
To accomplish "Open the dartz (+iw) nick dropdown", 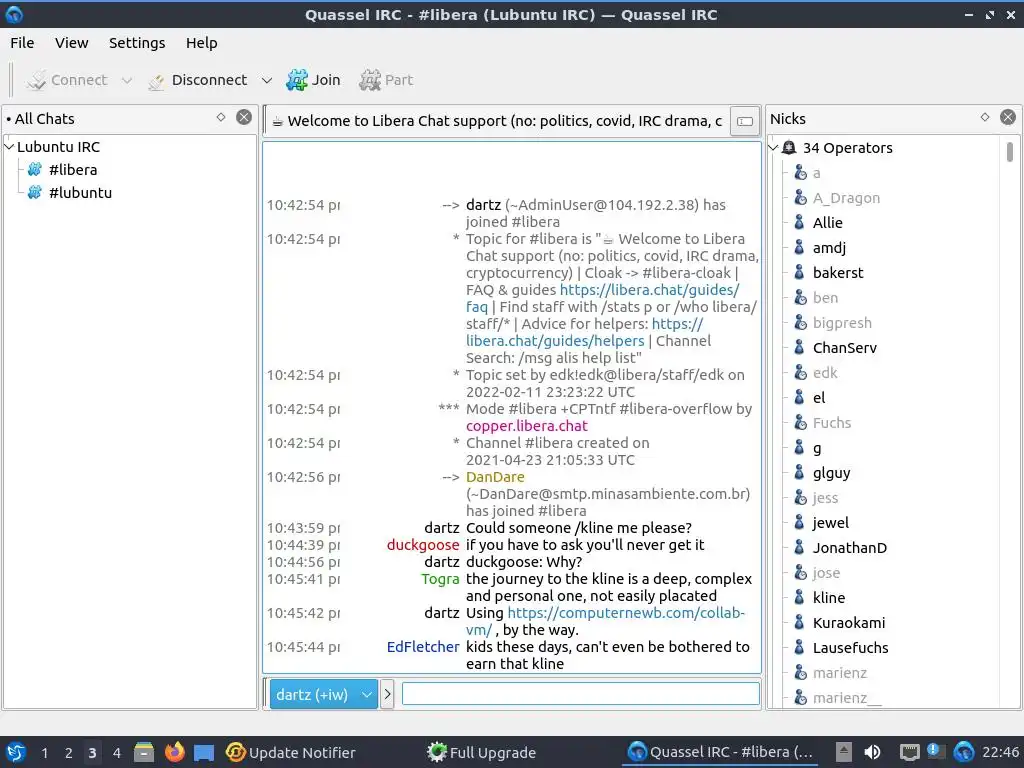I will pos(323,694).
